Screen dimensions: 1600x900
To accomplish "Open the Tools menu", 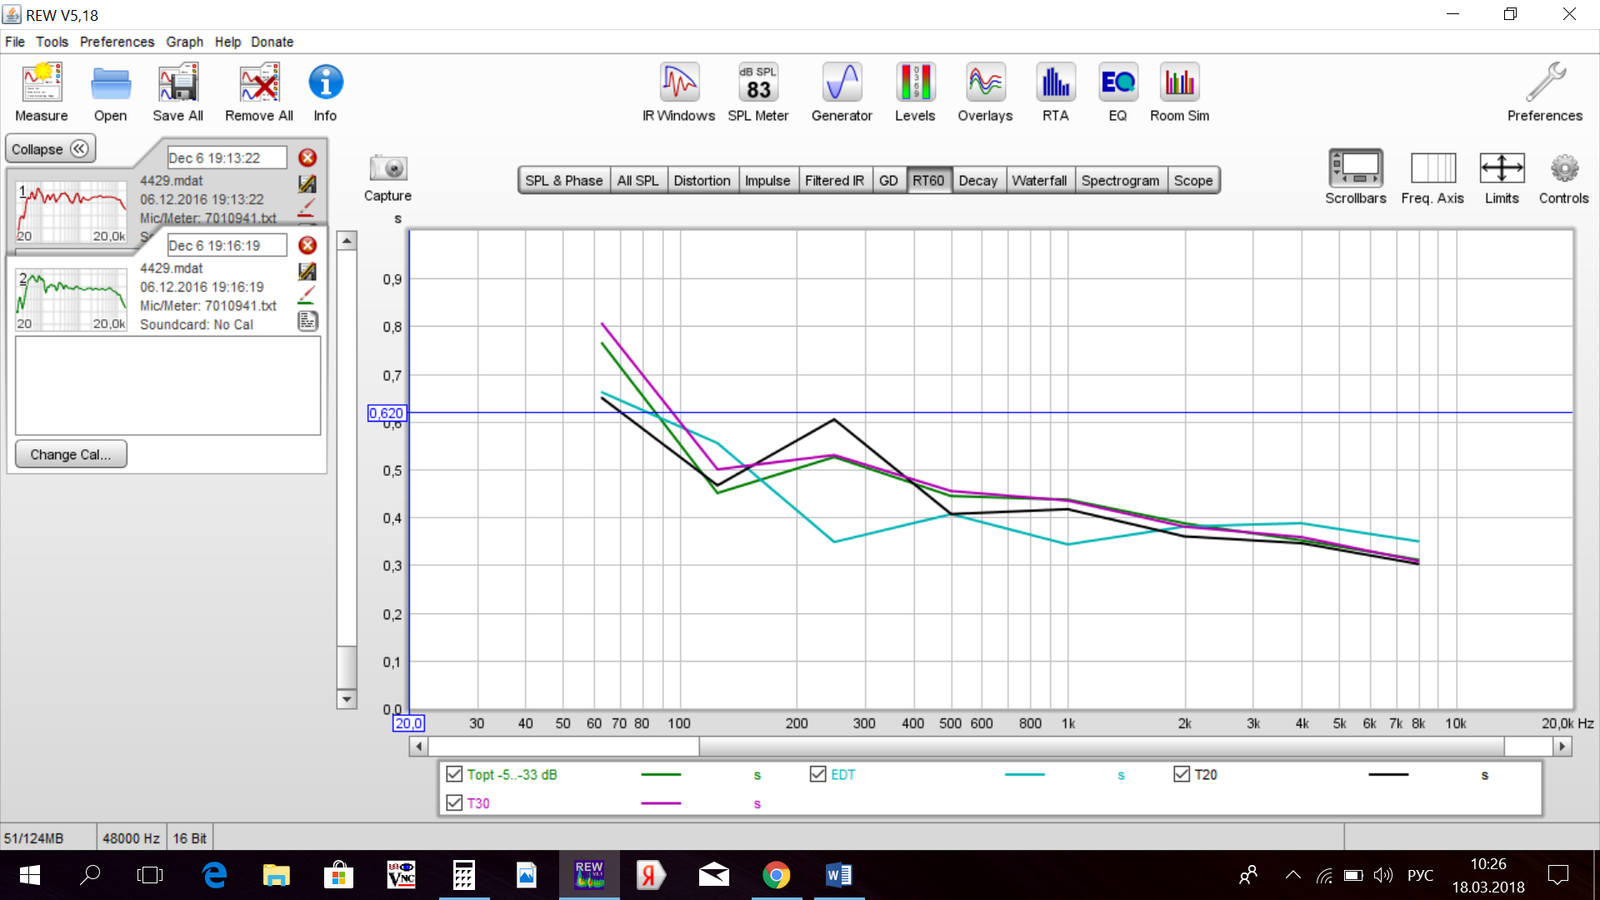I will coord(52,42).
